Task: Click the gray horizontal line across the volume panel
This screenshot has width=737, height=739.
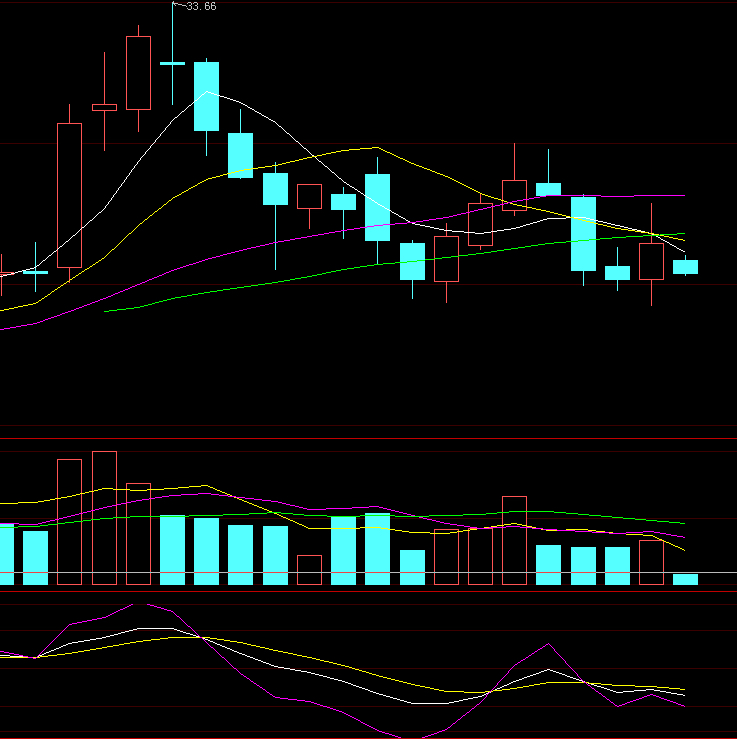Action: pos(368,573)
